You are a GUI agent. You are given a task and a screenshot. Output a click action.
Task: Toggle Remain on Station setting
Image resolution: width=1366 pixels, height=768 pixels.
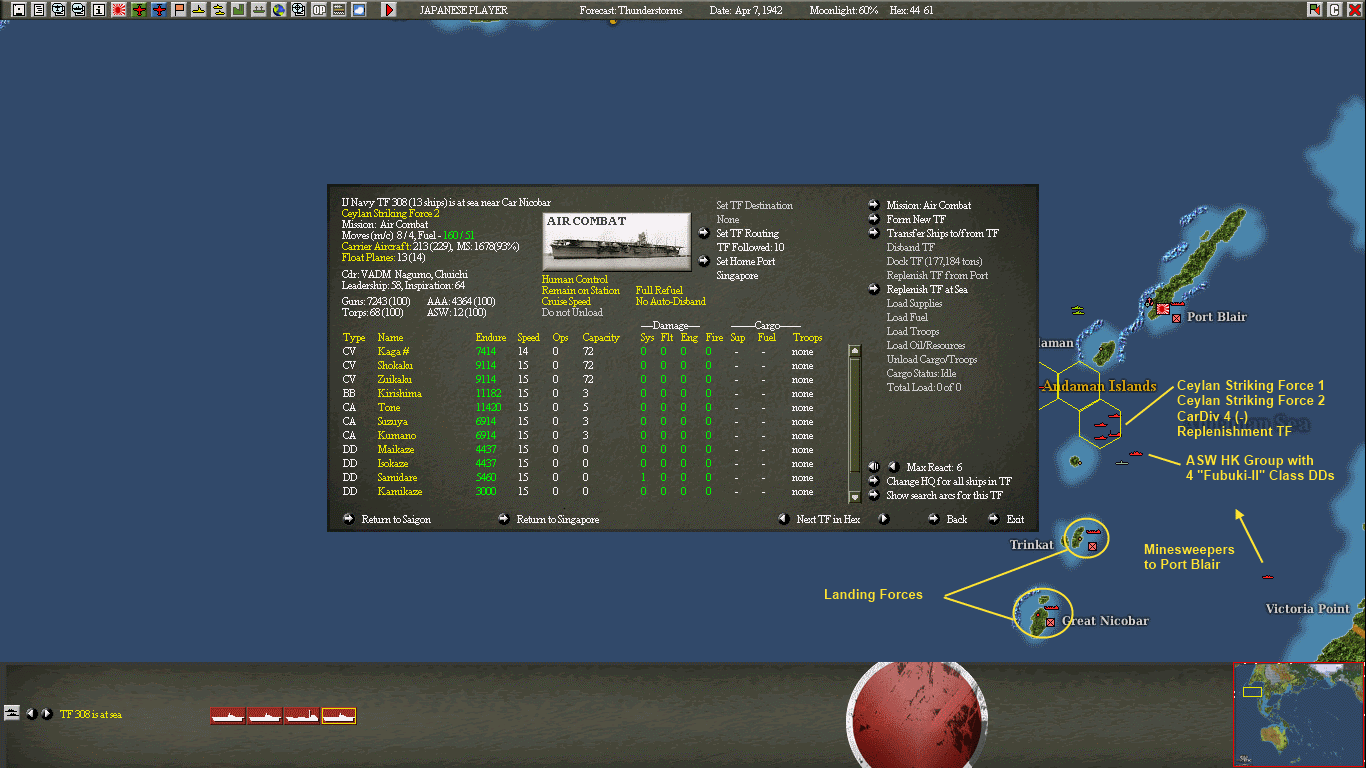[581, 290]
